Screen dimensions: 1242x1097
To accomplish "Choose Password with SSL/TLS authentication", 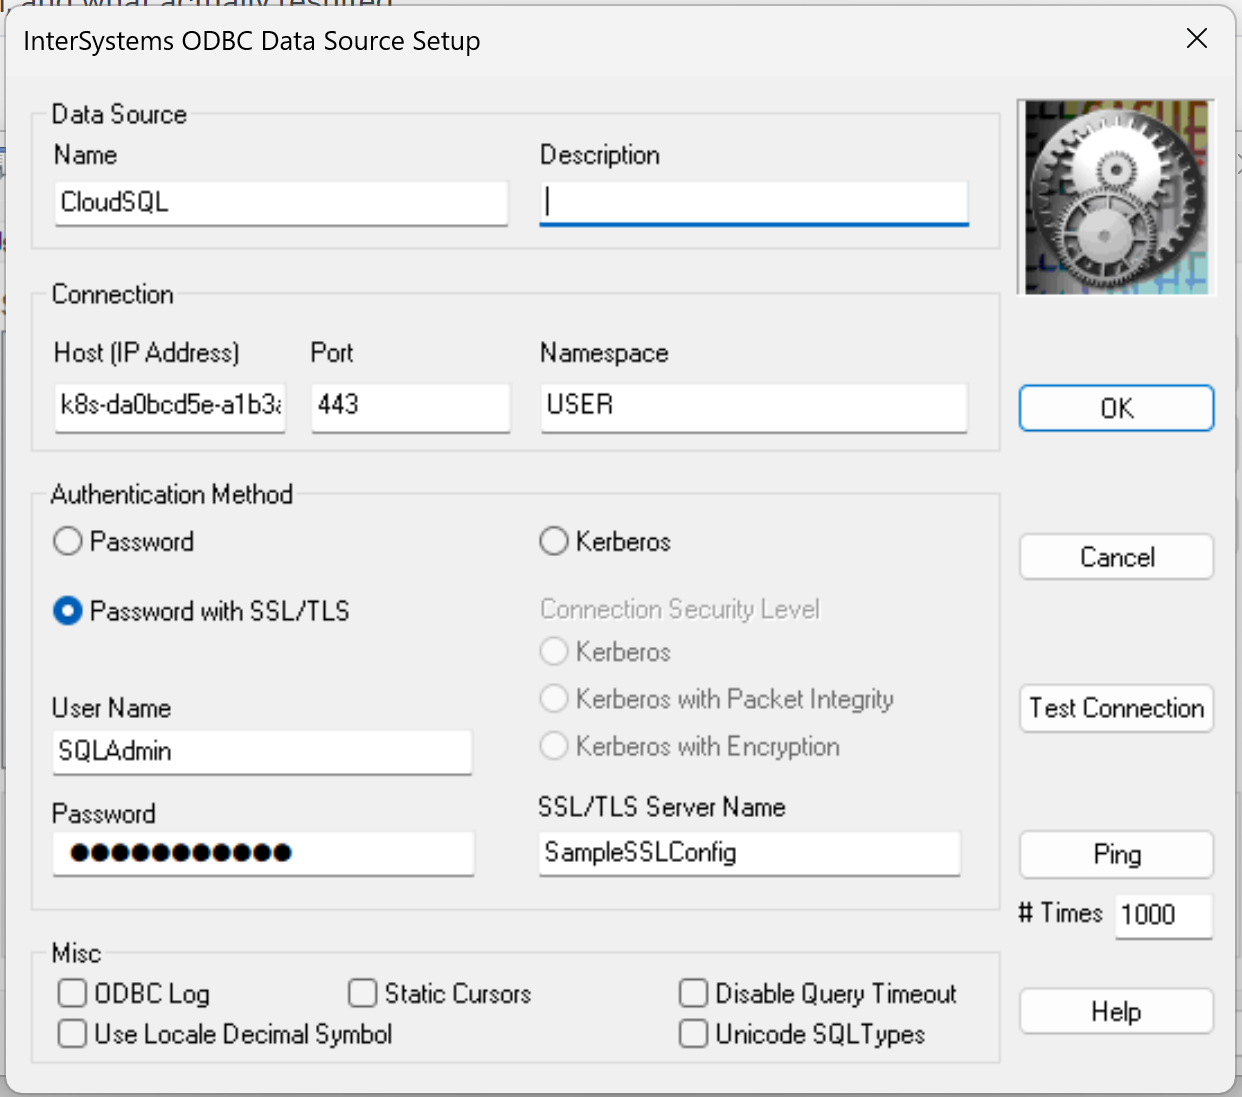I will 68,611.
